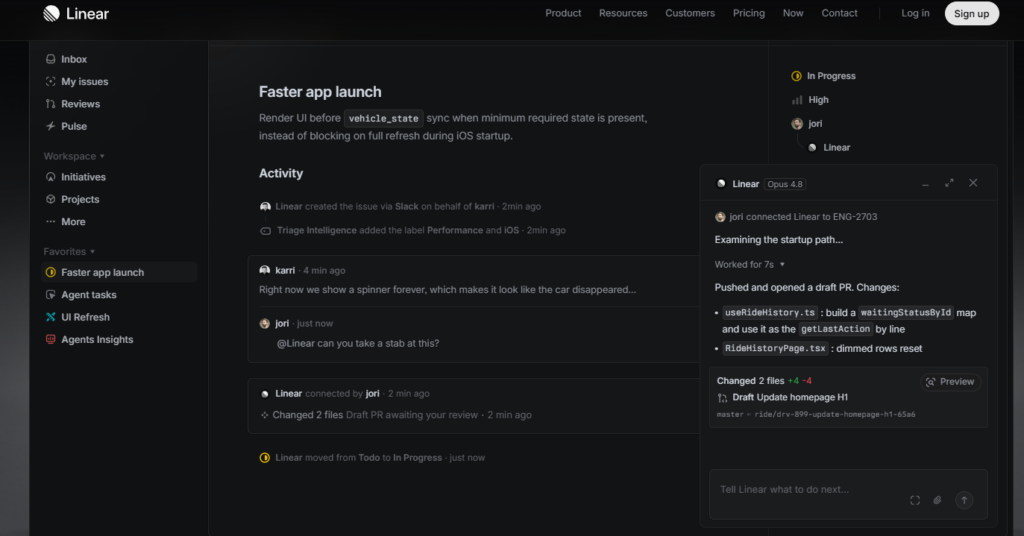Click jori's avatar in the assignee row

click(797, 123)
